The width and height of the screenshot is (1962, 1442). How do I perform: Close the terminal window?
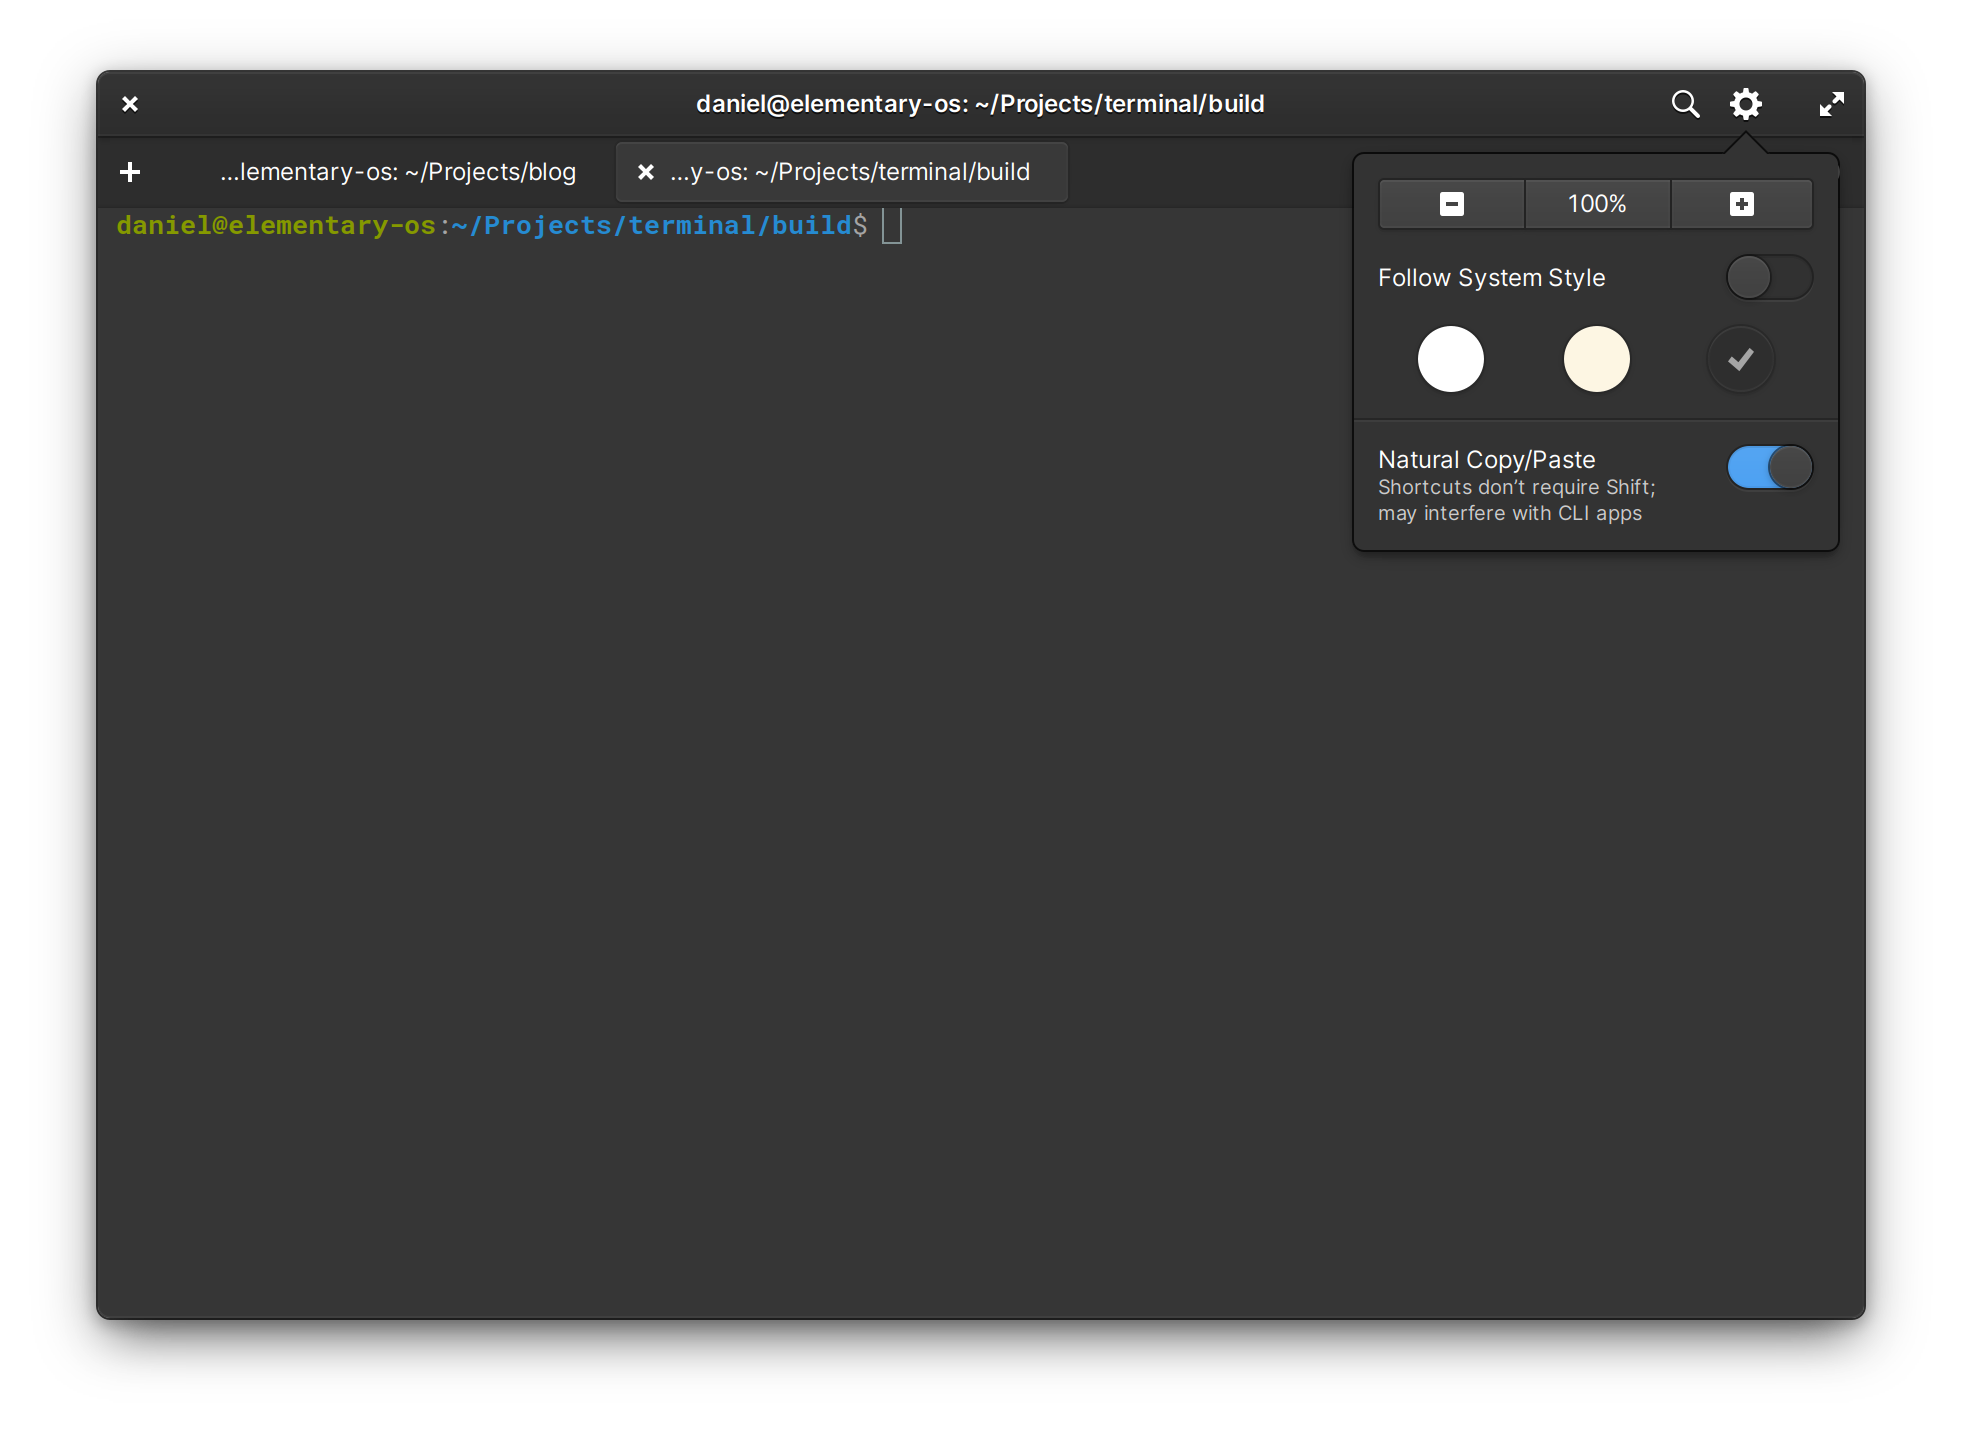[130, 104]
